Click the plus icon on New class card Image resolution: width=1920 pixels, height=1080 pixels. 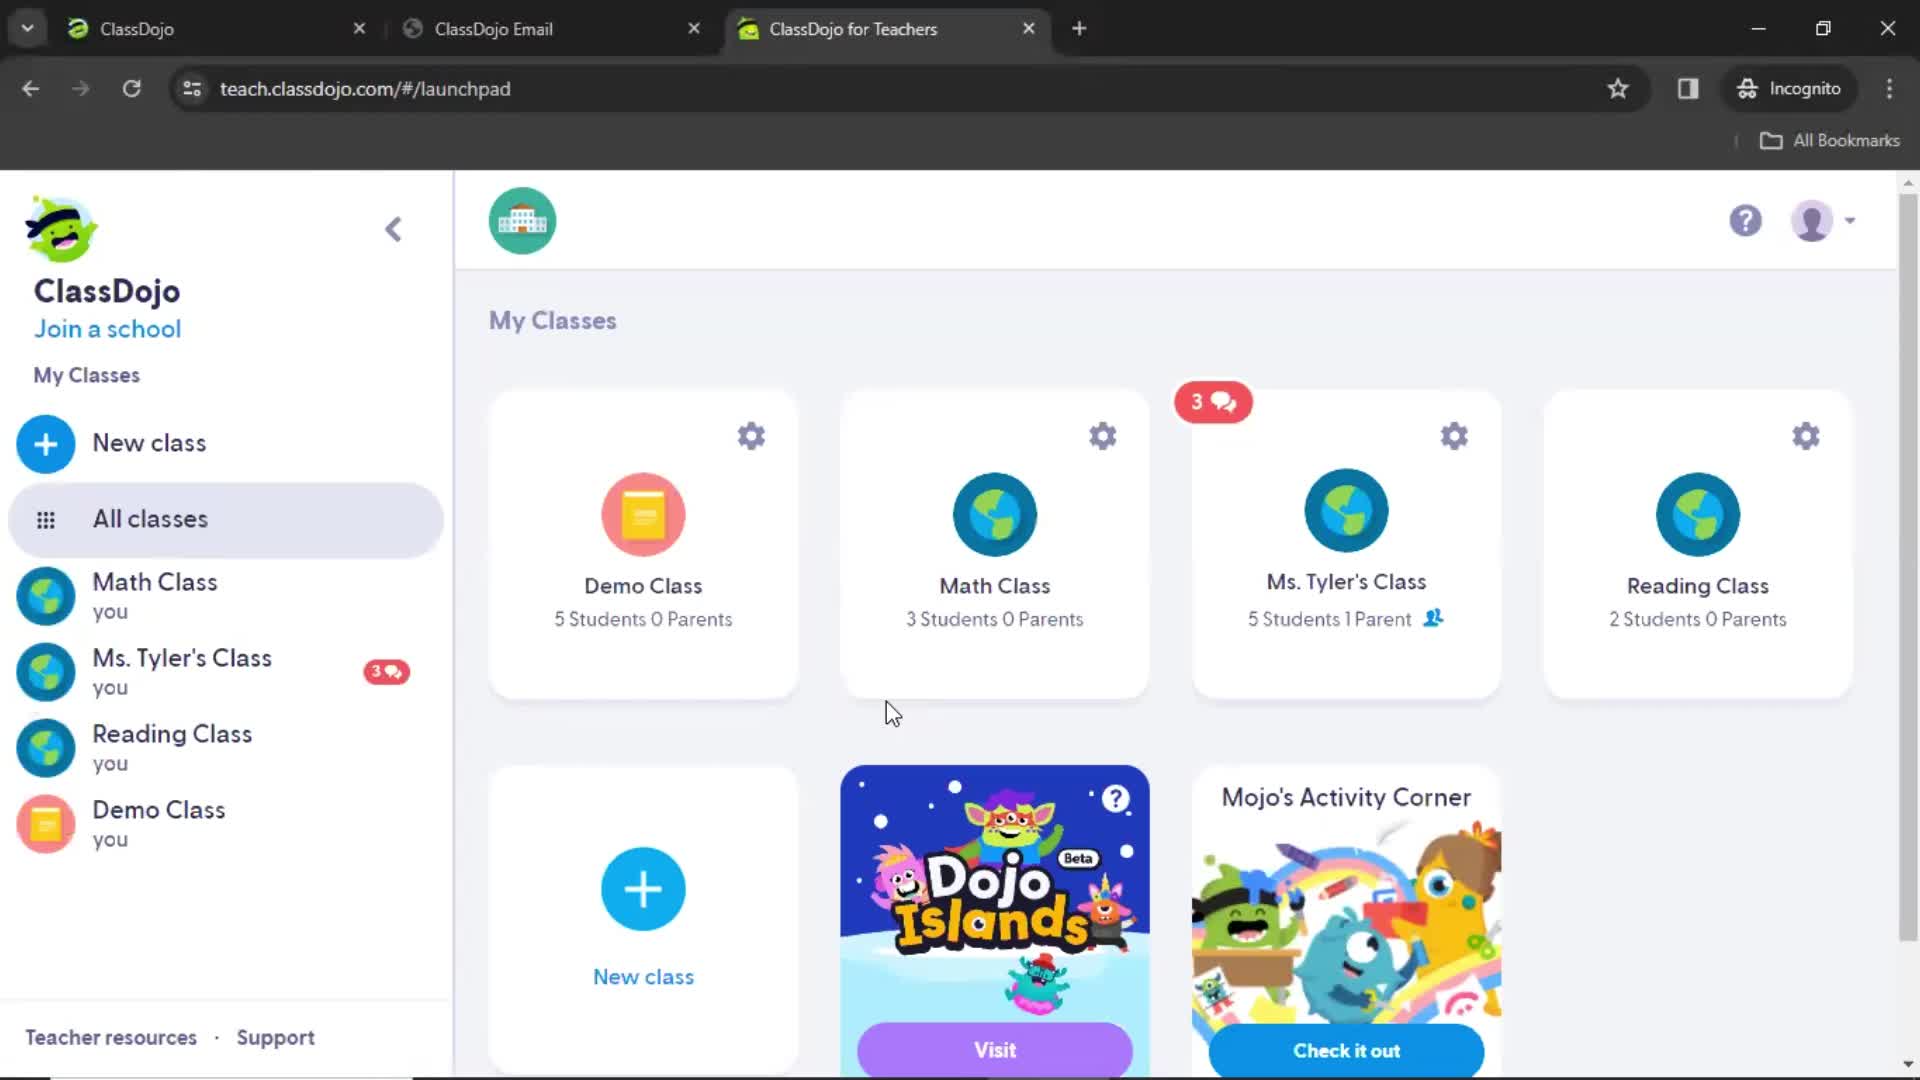click(x=643, y=889)
